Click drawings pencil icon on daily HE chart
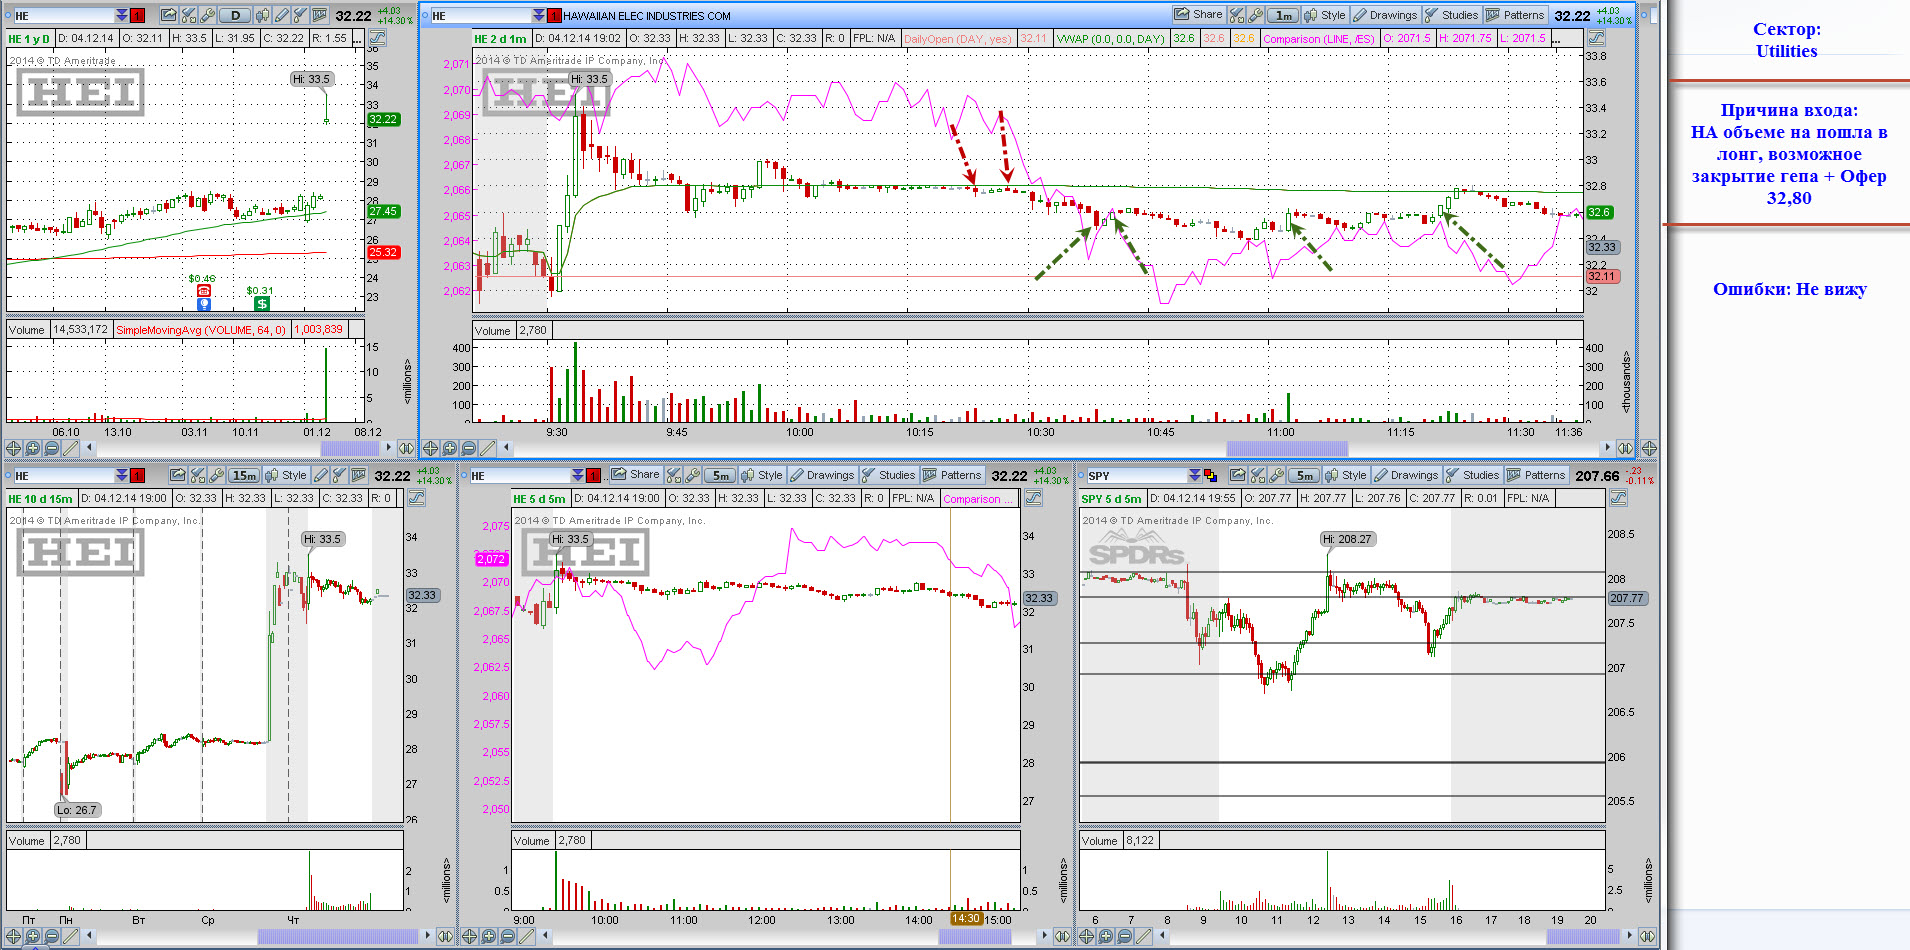Viewport: 1910px width, 950px height. tap(282, 15)
